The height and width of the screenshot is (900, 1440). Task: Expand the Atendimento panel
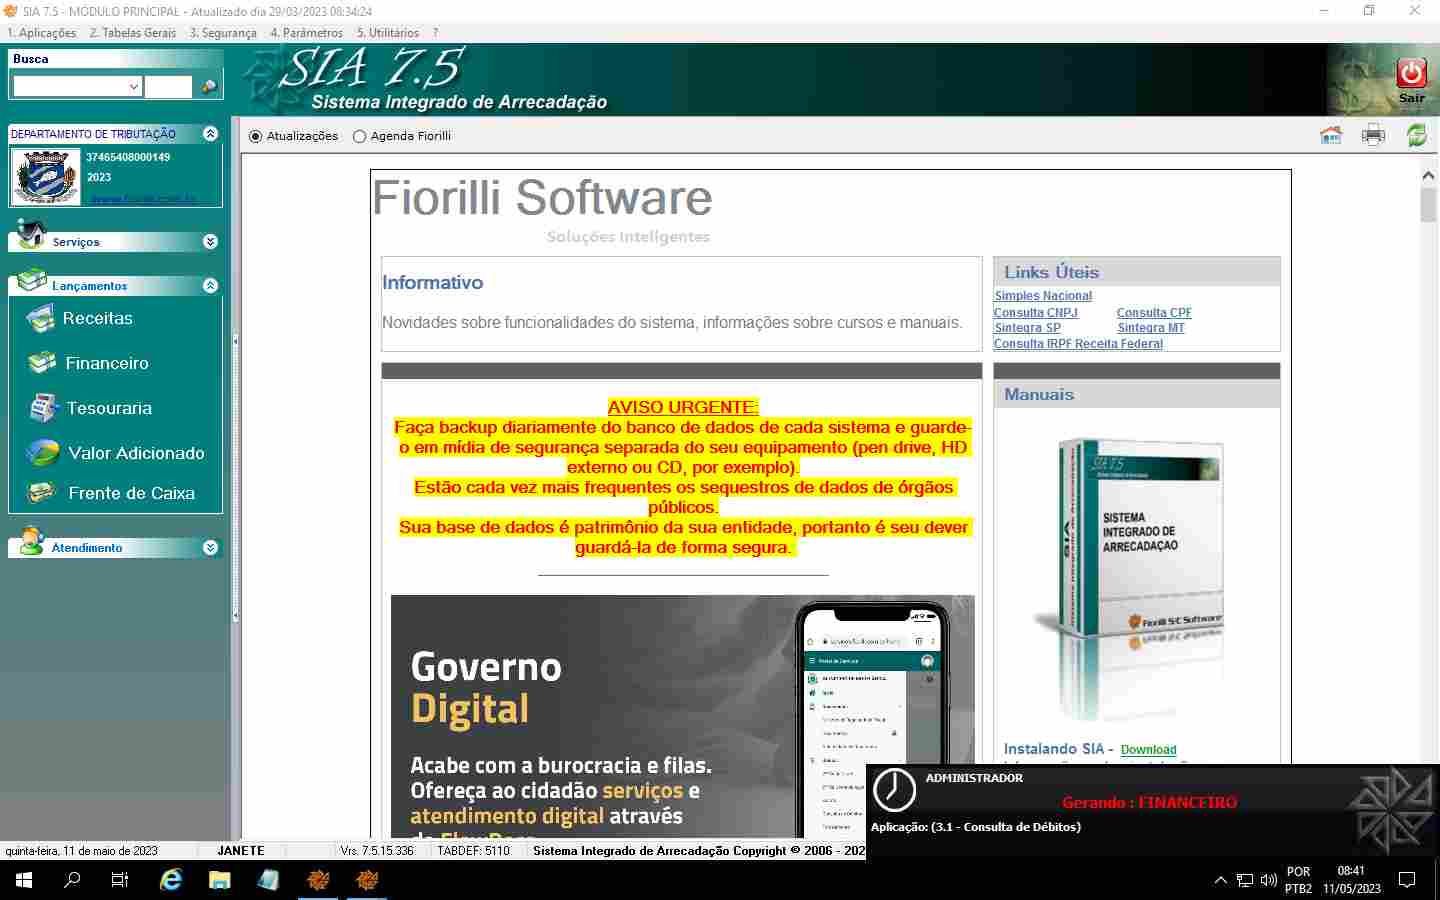(210, 548)
